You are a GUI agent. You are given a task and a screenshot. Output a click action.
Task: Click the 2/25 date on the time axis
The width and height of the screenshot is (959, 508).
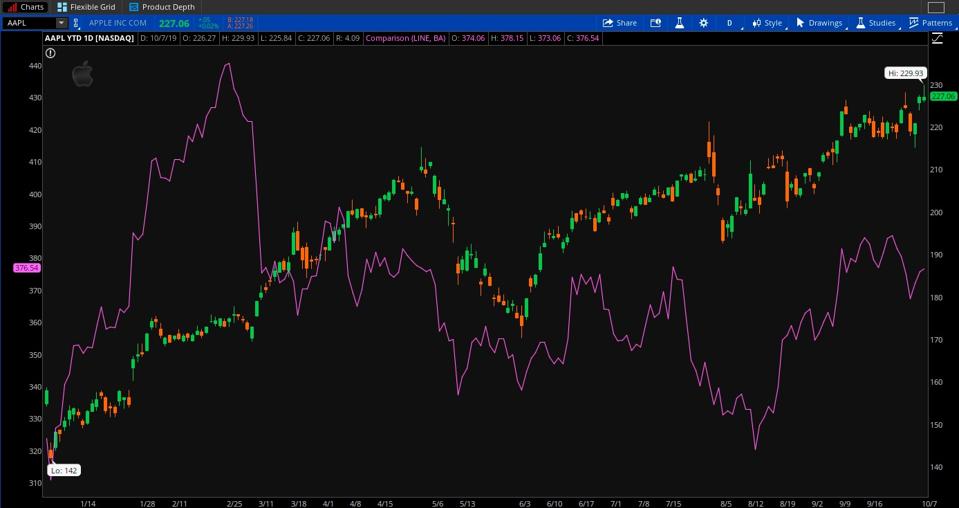(234, 504)
